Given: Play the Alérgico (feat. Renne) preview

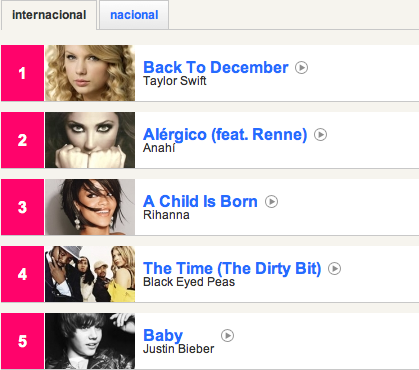Looking at the screenshot, I should (x=320, y=135).
